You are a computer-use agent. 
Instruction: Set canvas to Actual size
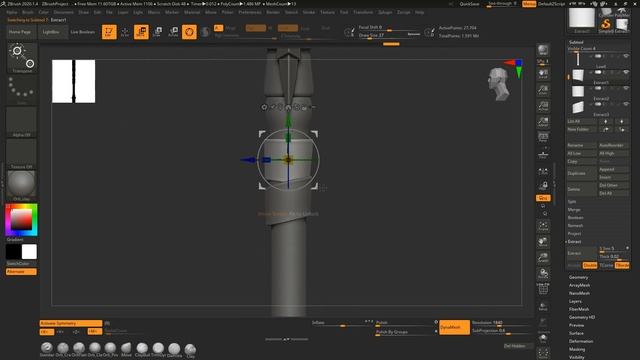click(543, 106)
